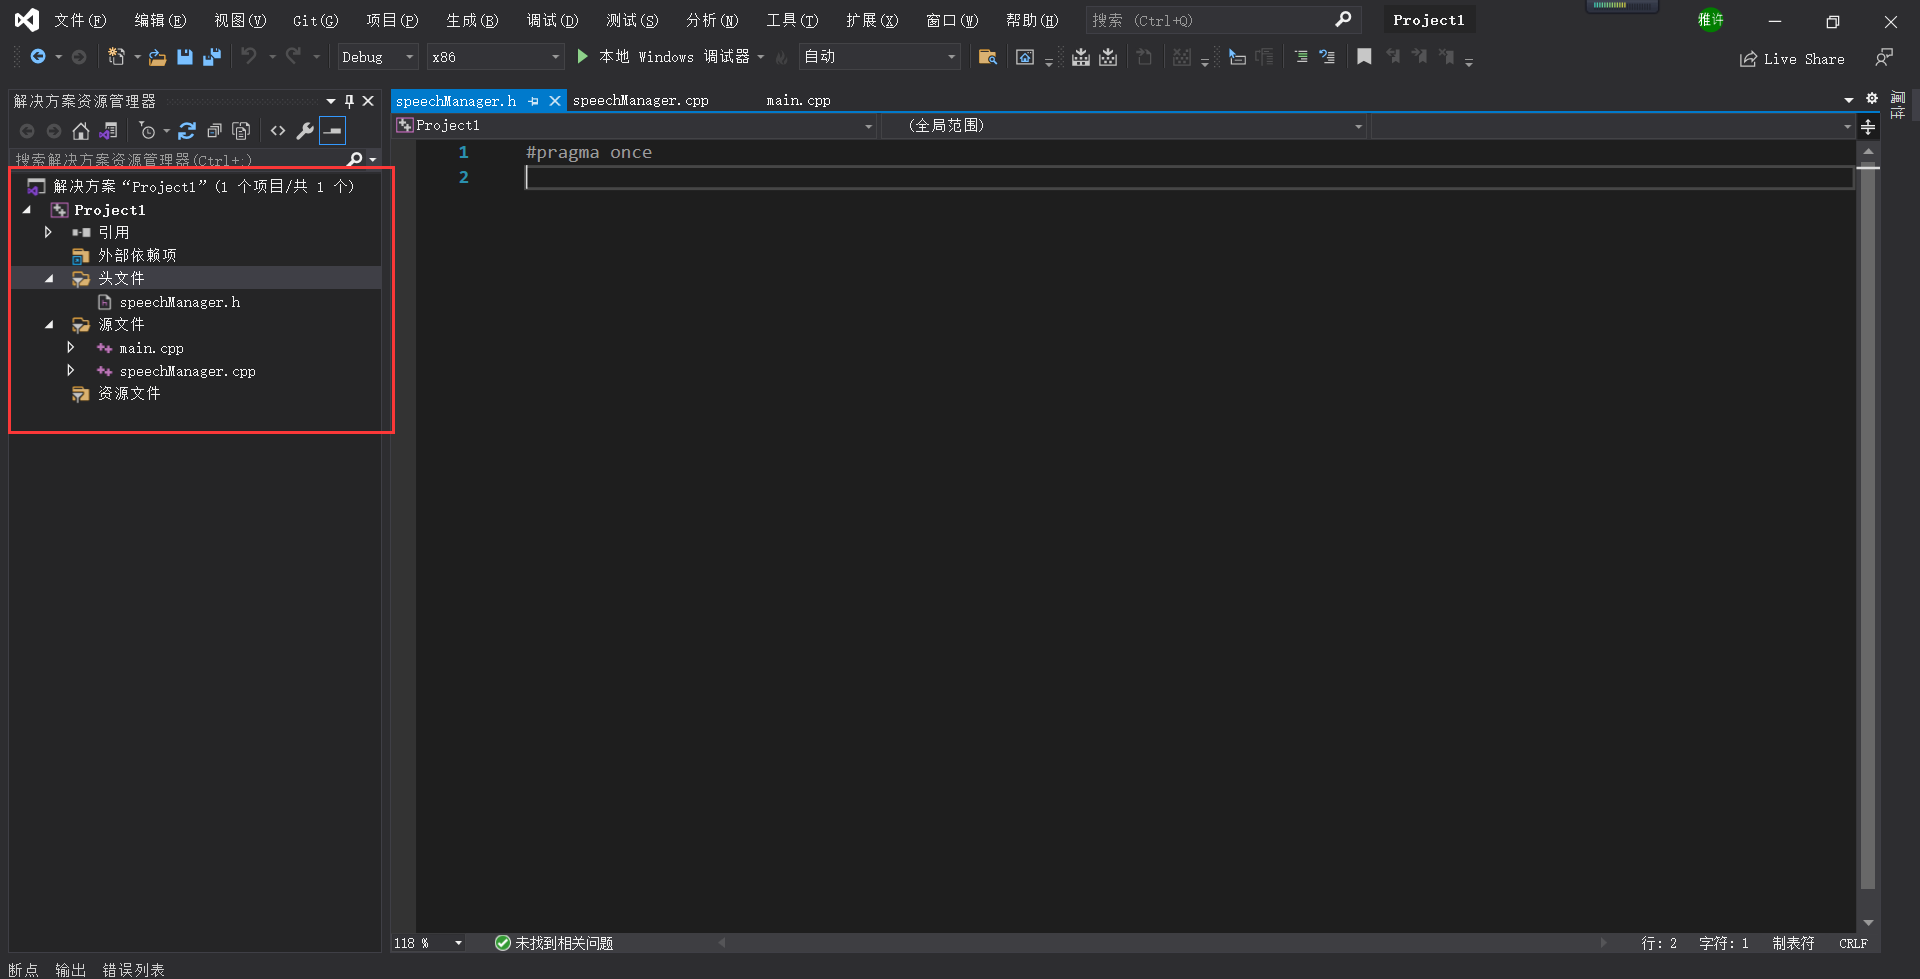The width and height of the screenshot is (1920, 979).
Task: Open editor window settings gear icon
Action: (x=1872, y=99)
